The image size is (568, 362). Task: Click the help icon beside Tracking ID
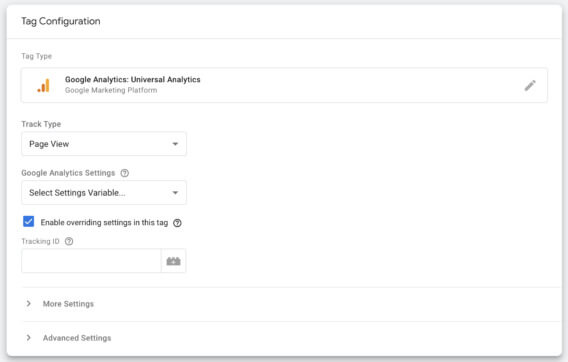point(69,241)
